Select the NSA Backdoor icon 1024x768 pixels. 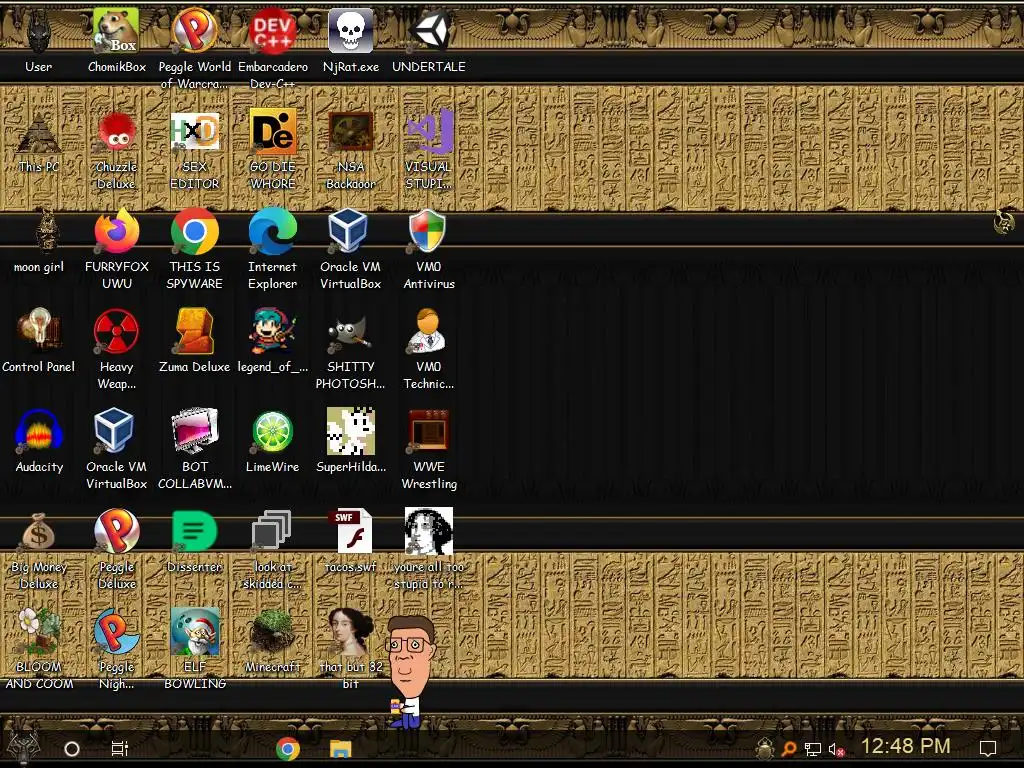click(351, 133)
